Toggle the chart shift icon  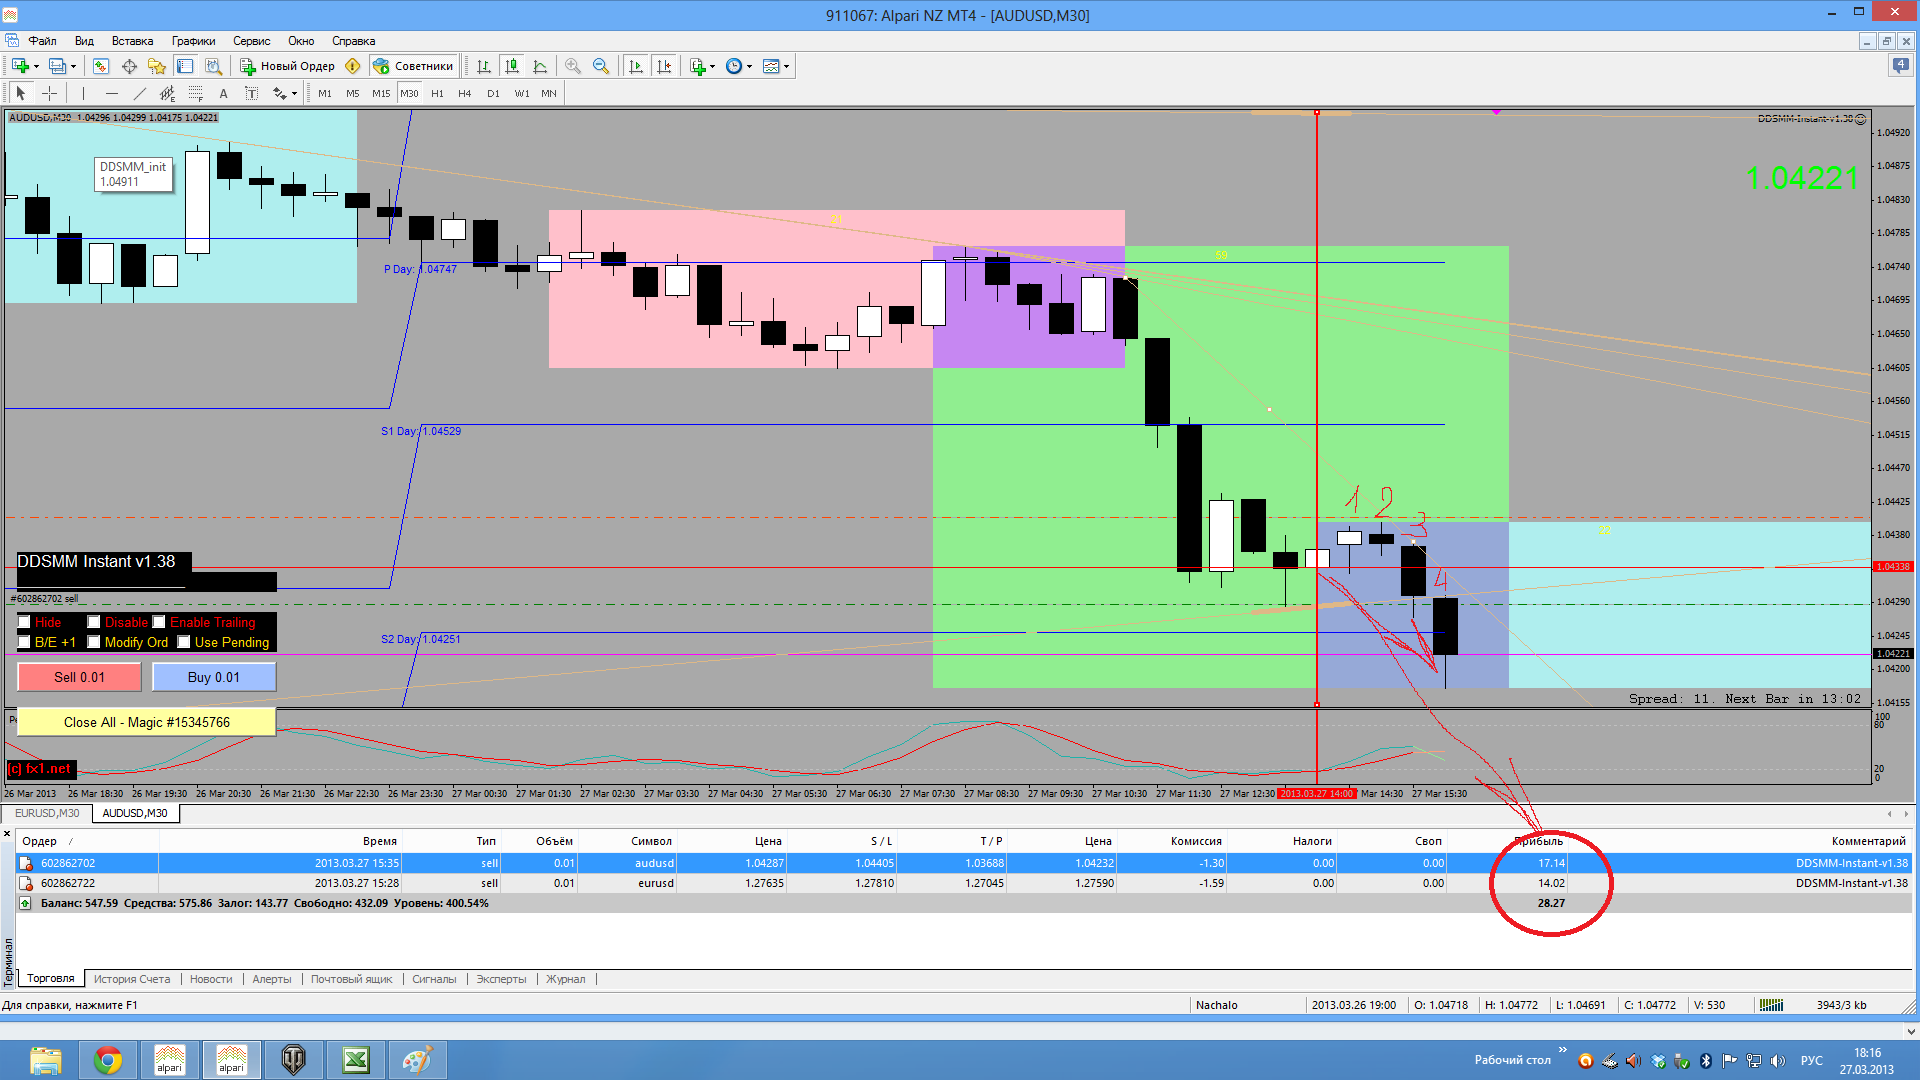pos(664,66)
